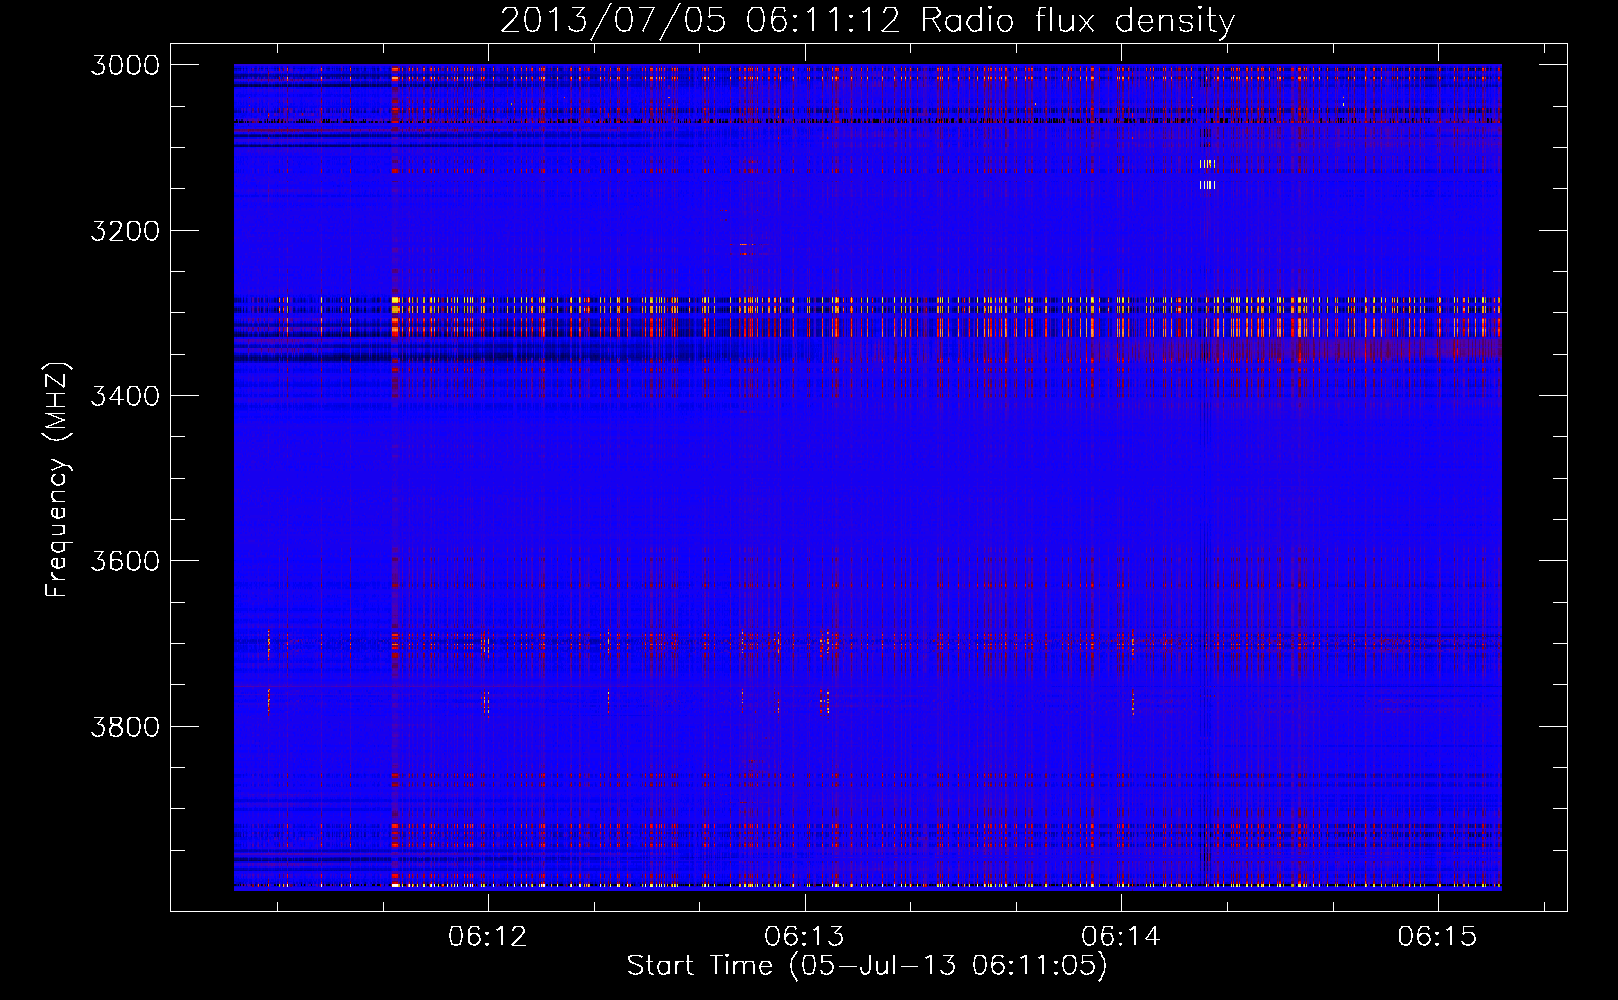The width and height of the screenshot is (1618, 1000).
Task: Click the 3400 frequency tick label
Action: point(125,396)
